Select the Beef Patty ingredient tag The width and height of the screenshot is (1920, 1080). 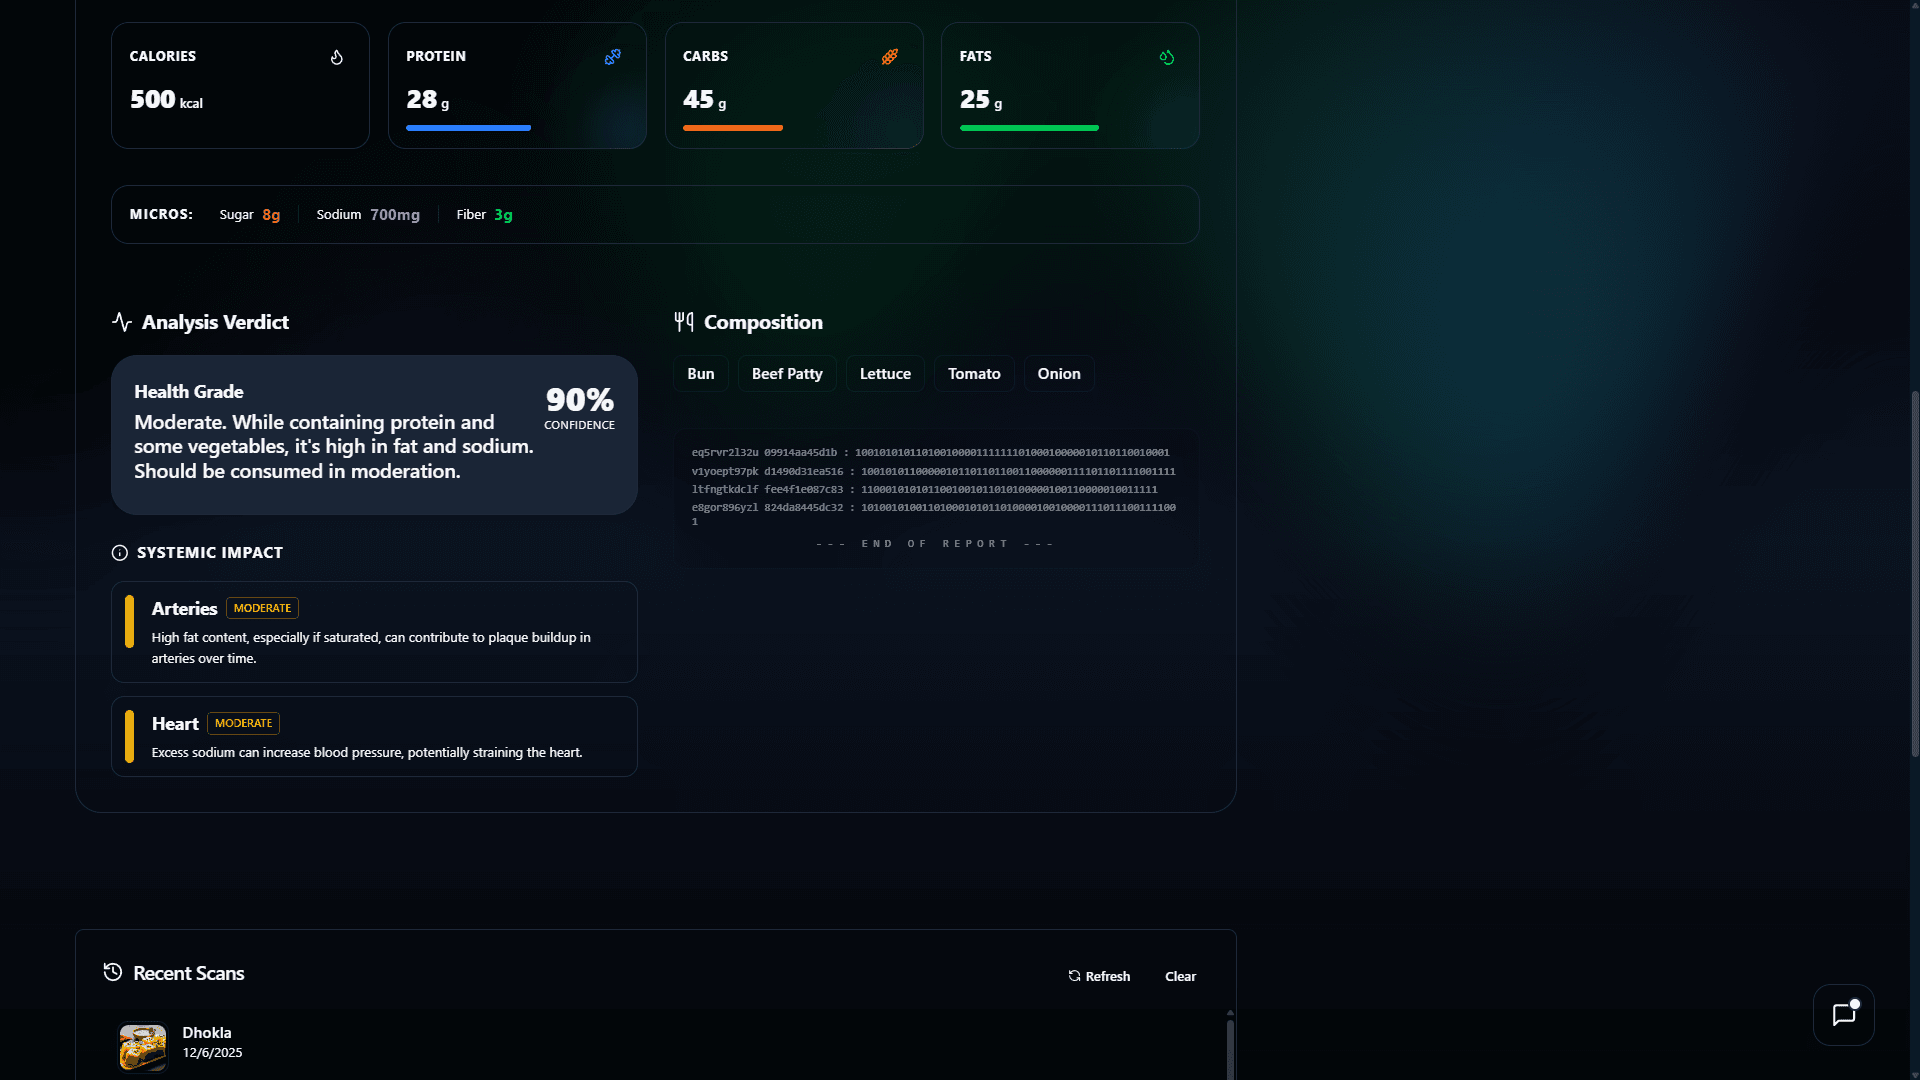[787, 373]
